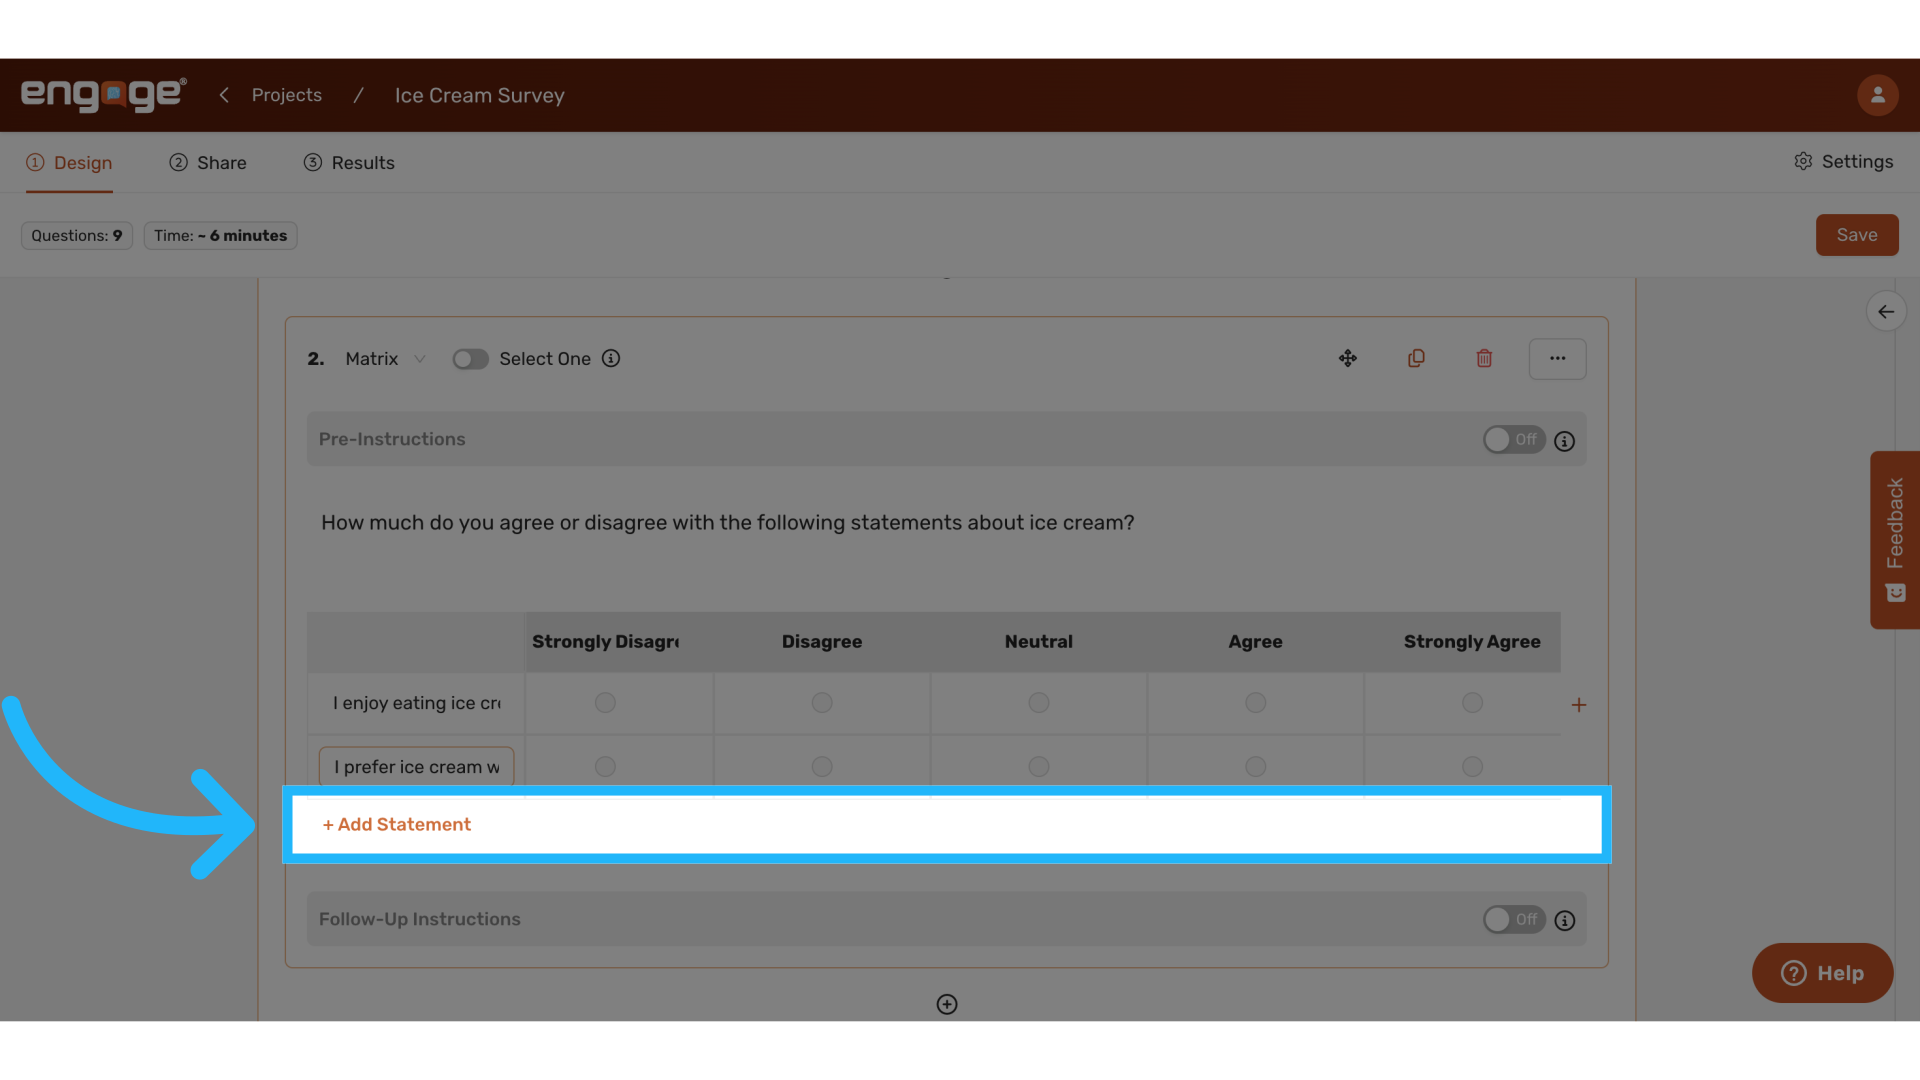Viewport: 1920px width, 1080px height.
Task: Turn on the Pre-Instructions toggle
Action: pos(1514,440)
